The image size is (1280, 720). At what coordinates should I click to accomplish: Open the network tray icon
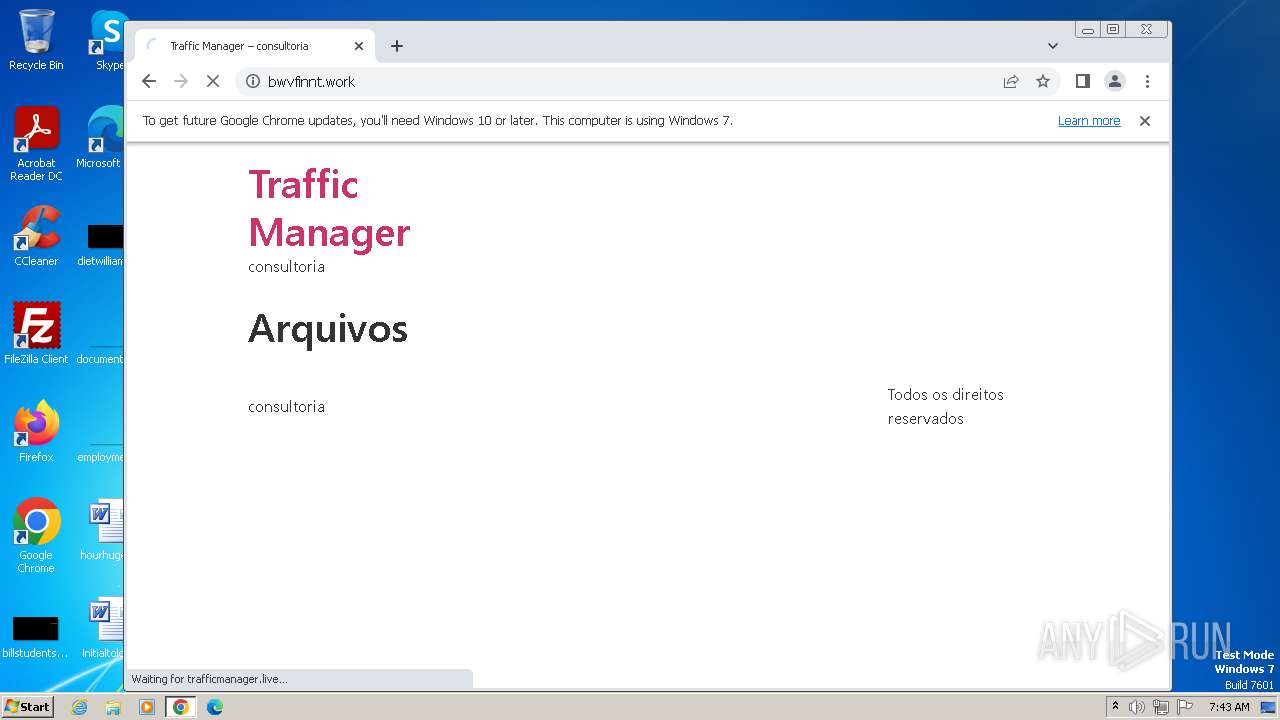(x=1161, y=707)
